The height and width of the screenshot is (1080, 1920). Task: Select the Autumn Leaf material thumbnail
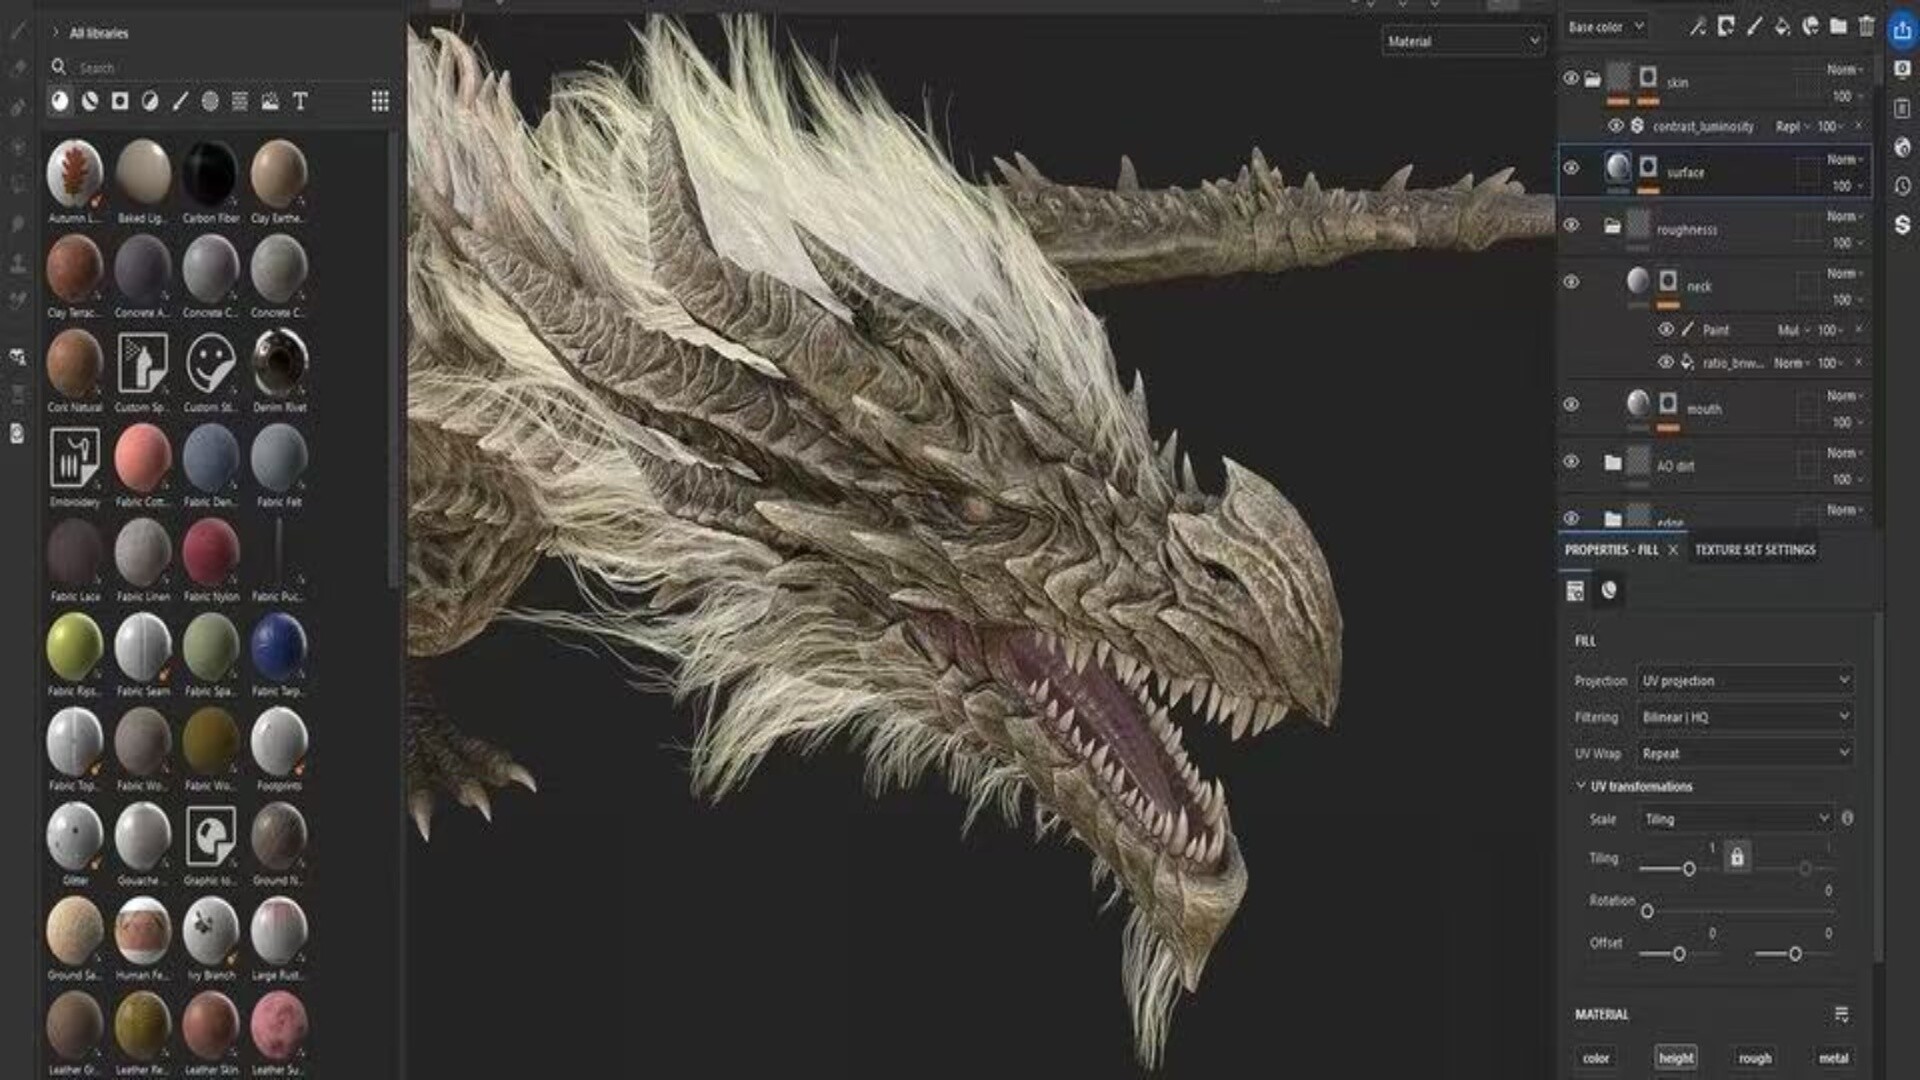[74, 172]
